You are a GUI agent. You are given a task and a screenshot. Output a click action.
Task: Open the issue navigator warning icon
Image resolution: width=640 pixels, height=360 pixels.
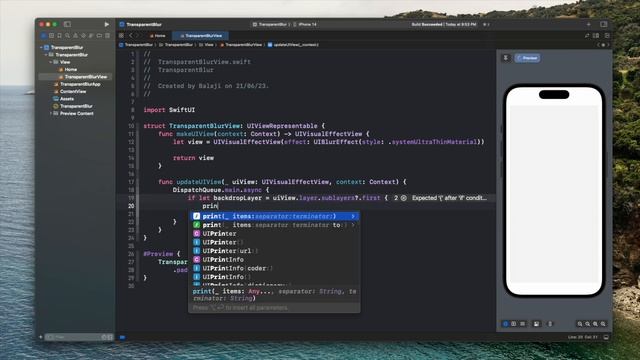(76, 36)
